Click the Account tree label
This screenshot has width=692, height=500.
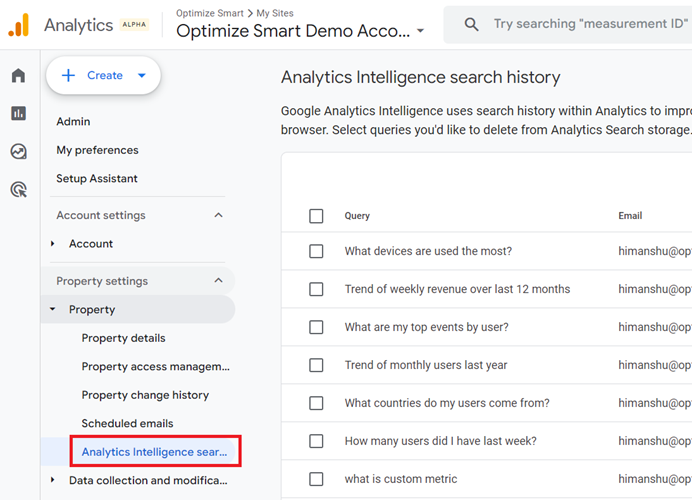[91, 244]
